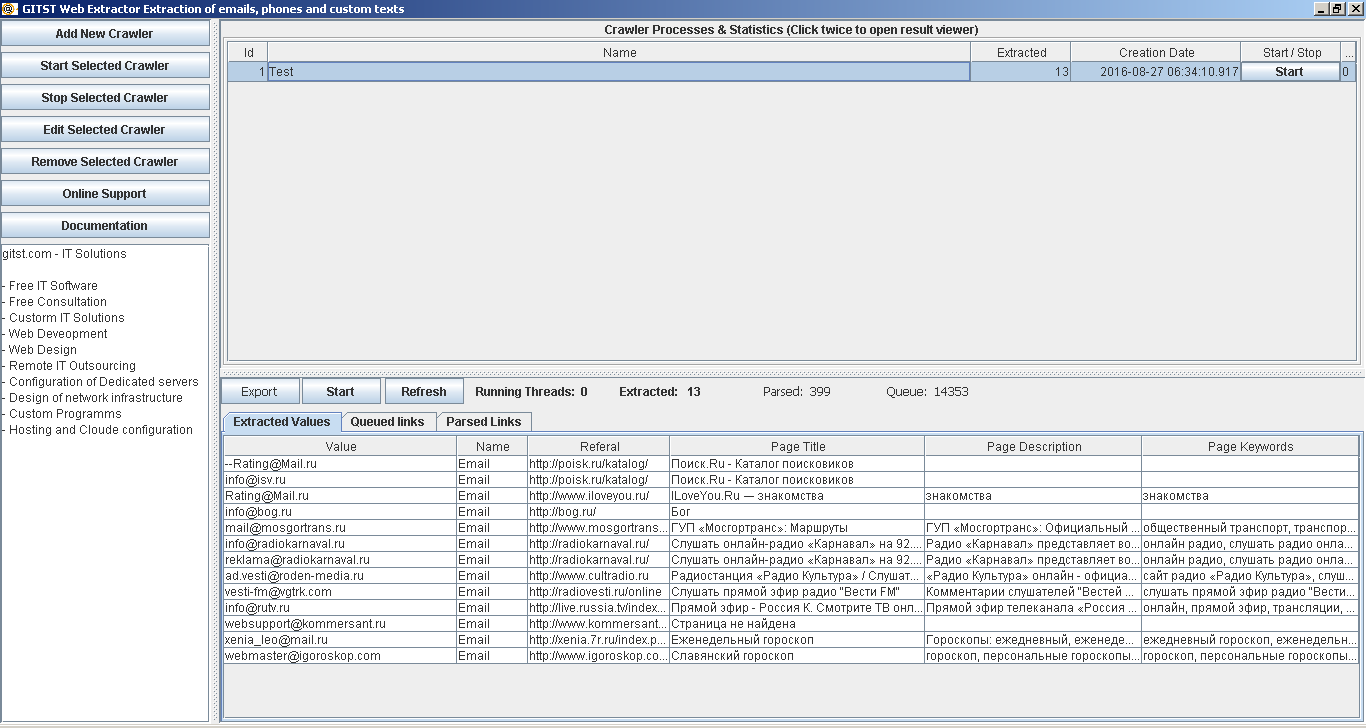Click the Export button
This screenshot has height=728, width=1366.
[x=259, y=391]
